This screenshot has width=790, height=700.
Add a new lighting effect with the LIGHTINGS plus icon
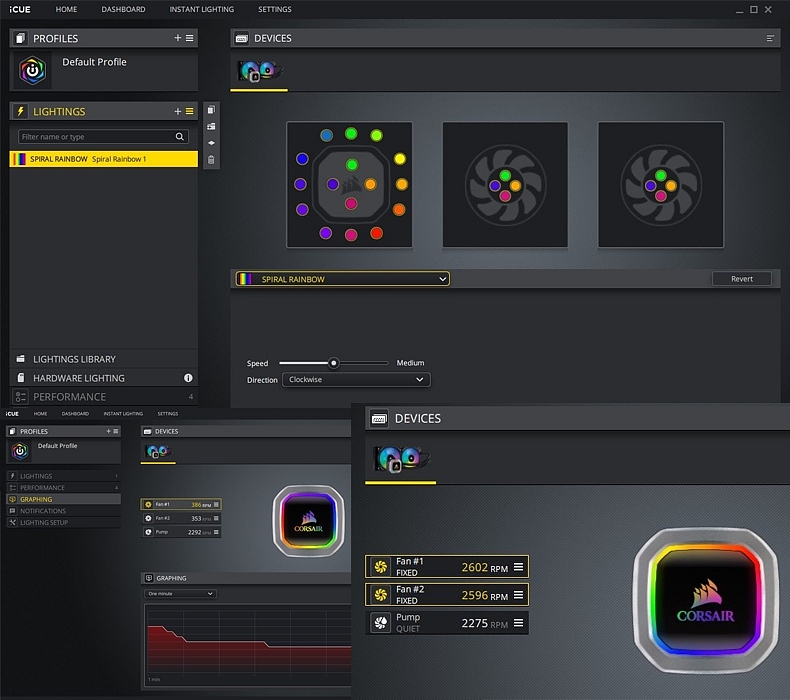coord(177,111)
